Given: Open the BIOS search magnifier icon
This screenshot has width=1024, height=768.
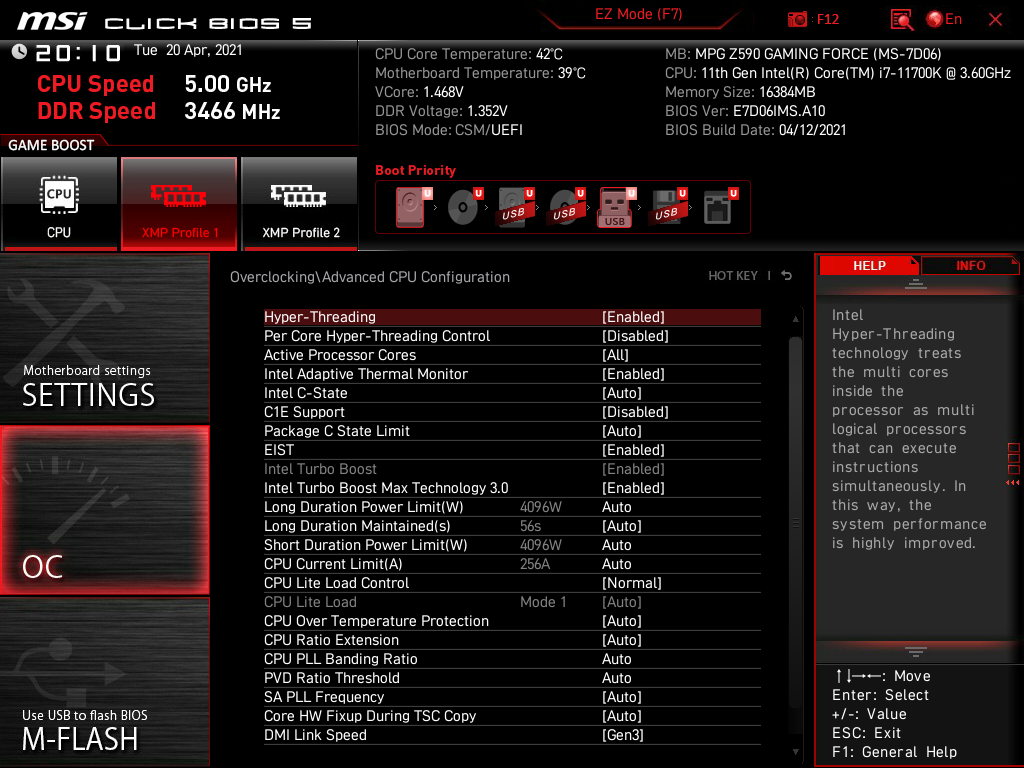Looking at the screenshot, I should tap(902, 20).
